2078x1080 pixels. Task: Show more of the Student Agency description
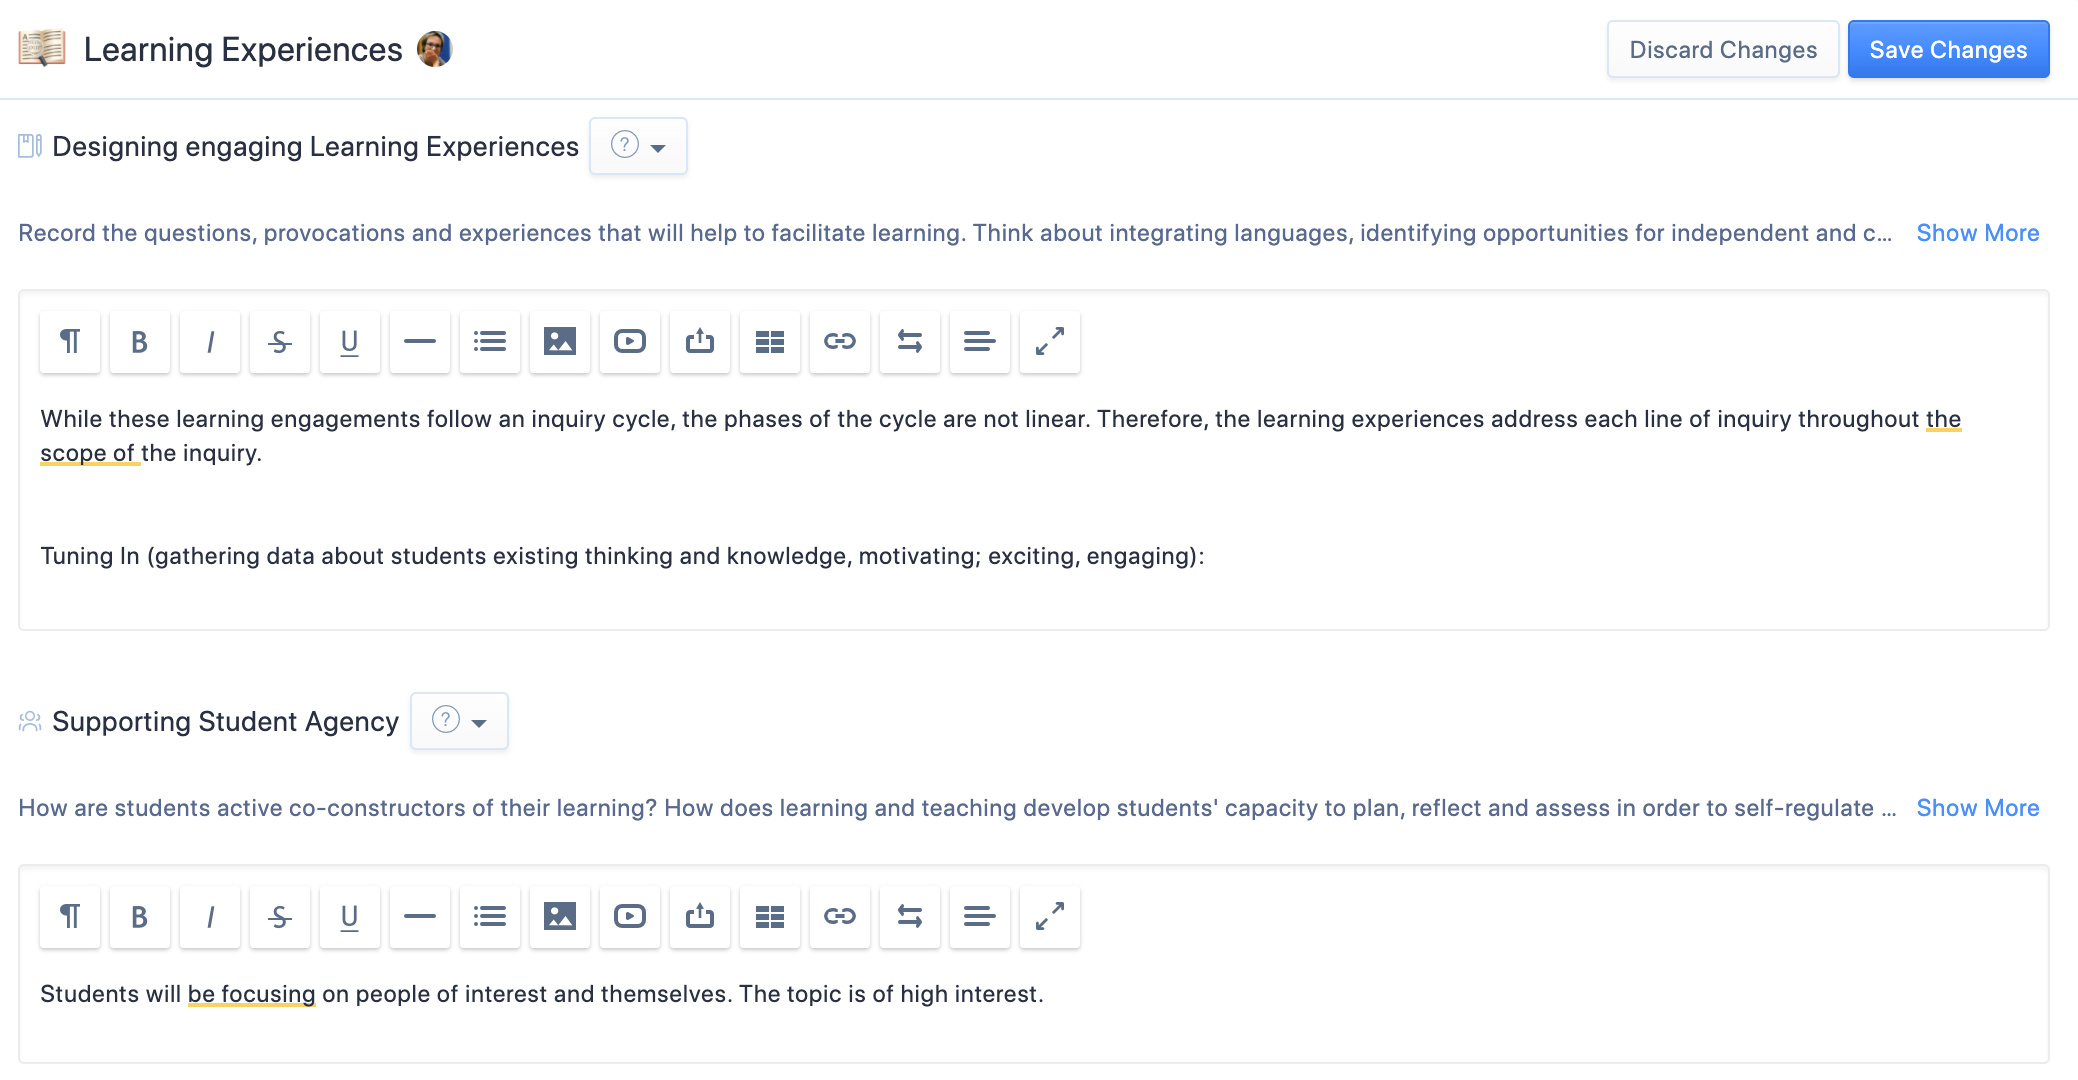click(1977, 808)
